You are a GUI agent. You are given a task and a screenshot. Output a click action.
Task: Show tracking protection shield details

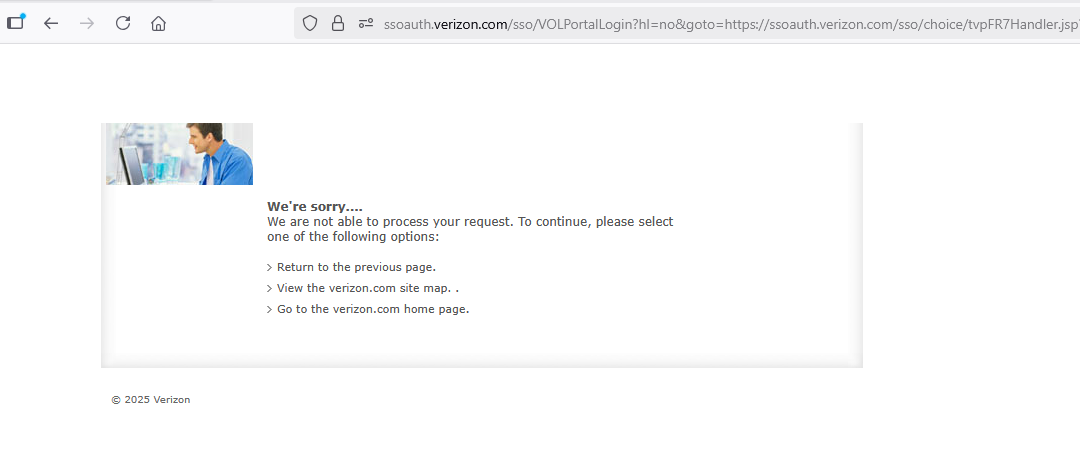tap(310, 23)
